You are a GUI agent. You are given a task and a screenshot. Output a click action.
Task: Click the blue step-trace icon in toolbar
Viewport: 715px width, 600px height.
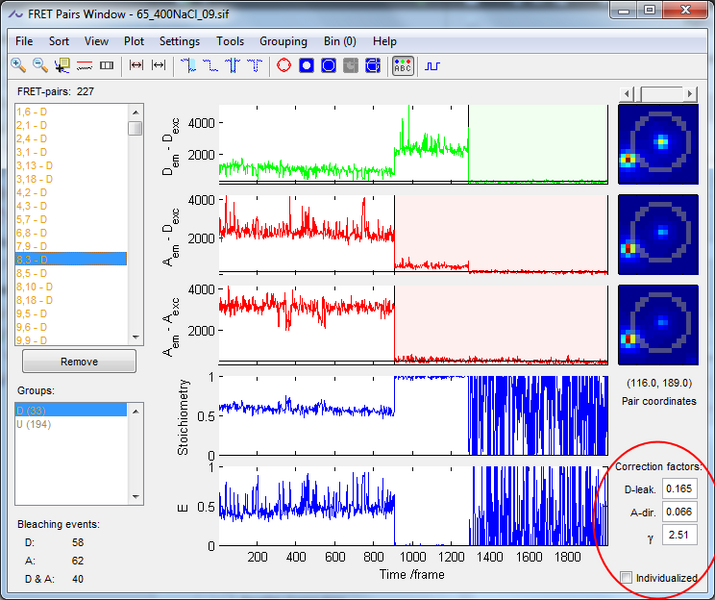(432, 66)
